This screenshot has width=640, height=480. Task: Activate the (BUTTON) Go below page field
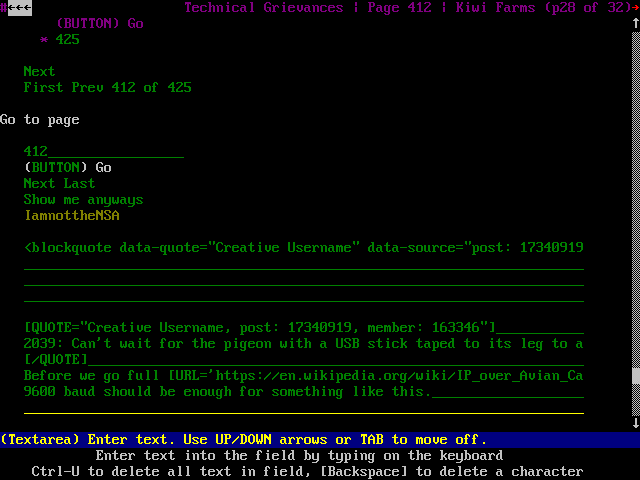point(67,167)
